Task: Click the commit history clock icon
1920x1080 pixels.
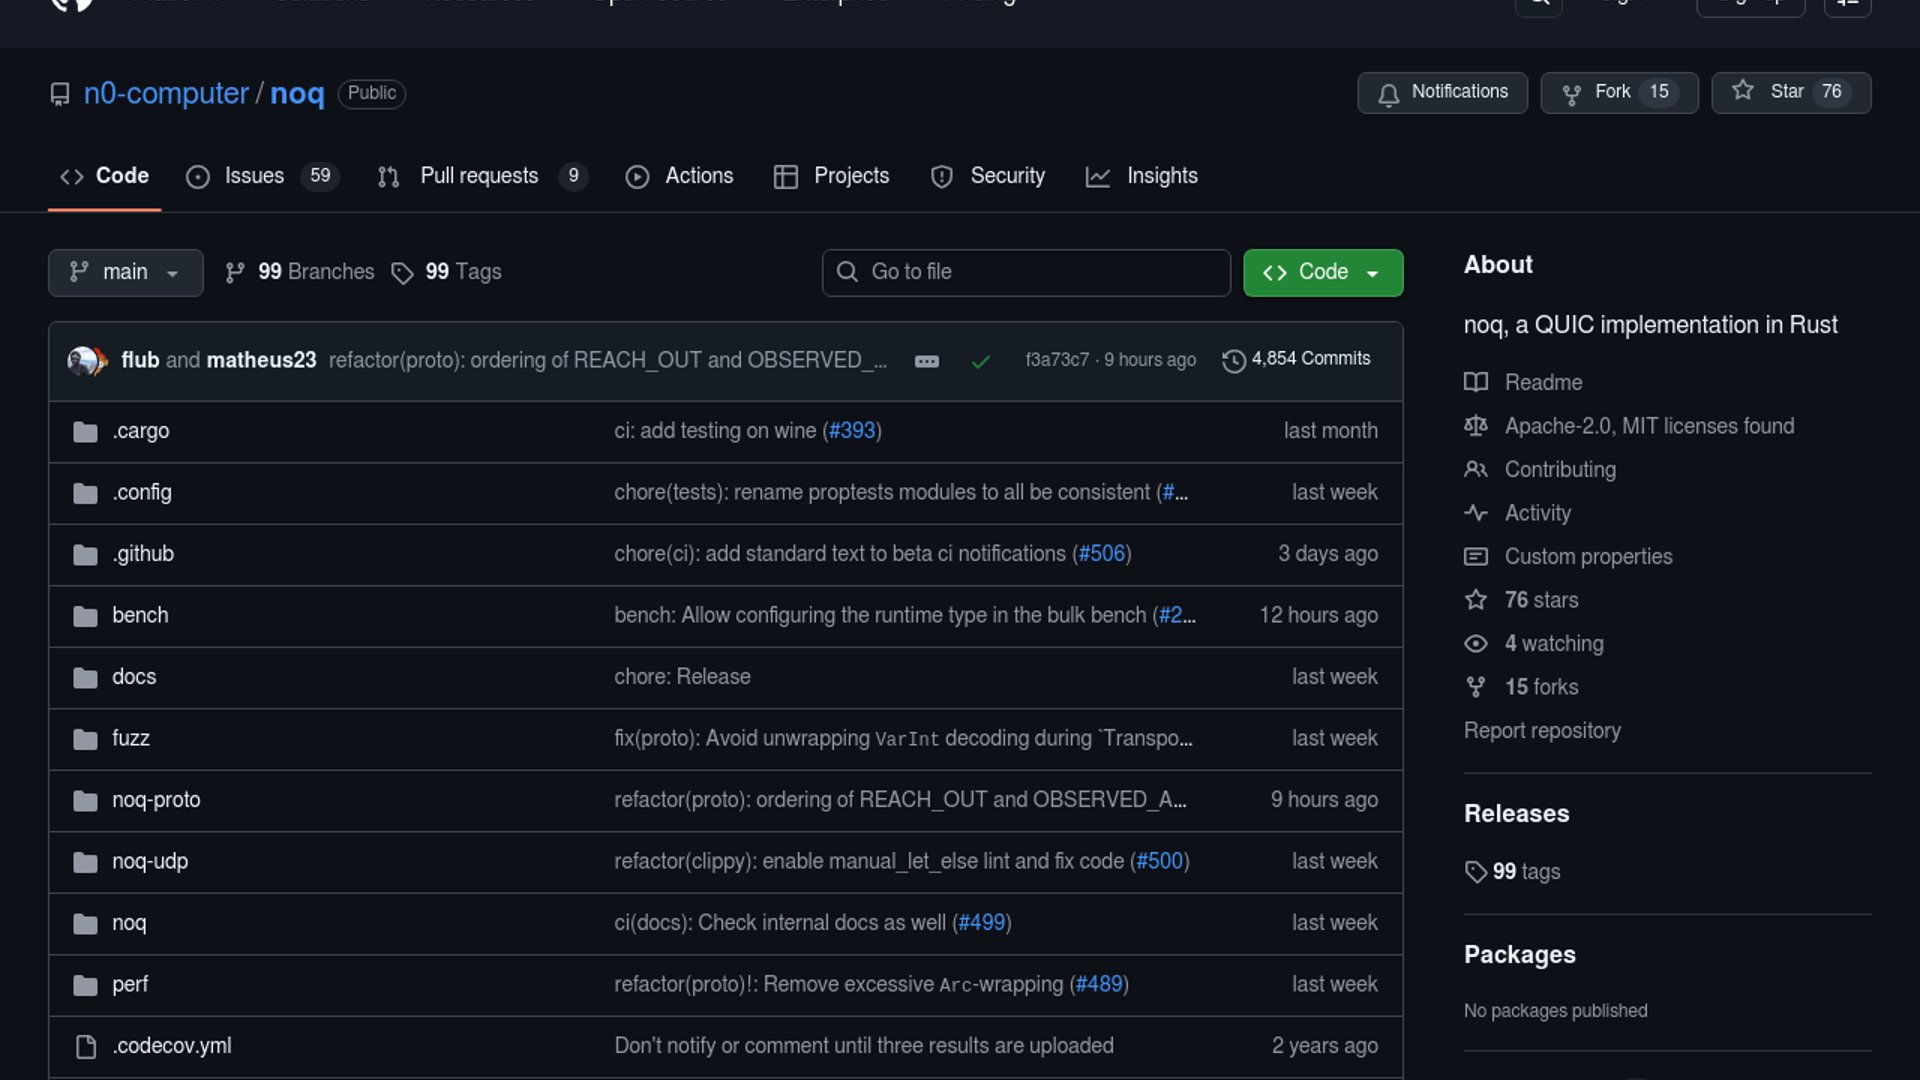Action: (x=1234, y=360)
